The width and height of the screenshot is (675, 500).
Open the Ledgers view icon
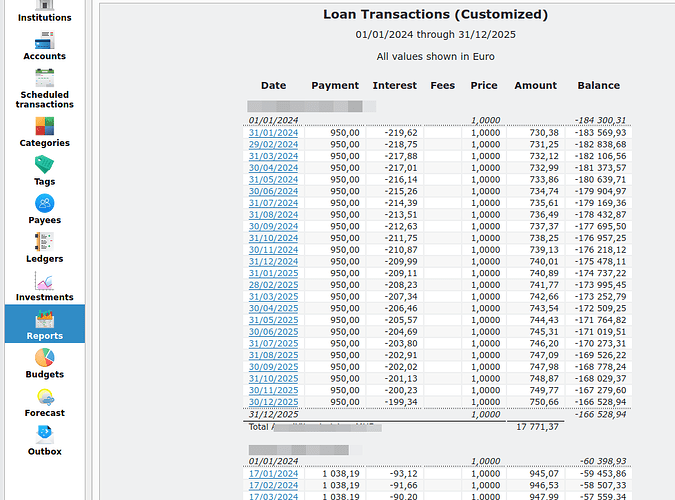(x=44, y=243)
